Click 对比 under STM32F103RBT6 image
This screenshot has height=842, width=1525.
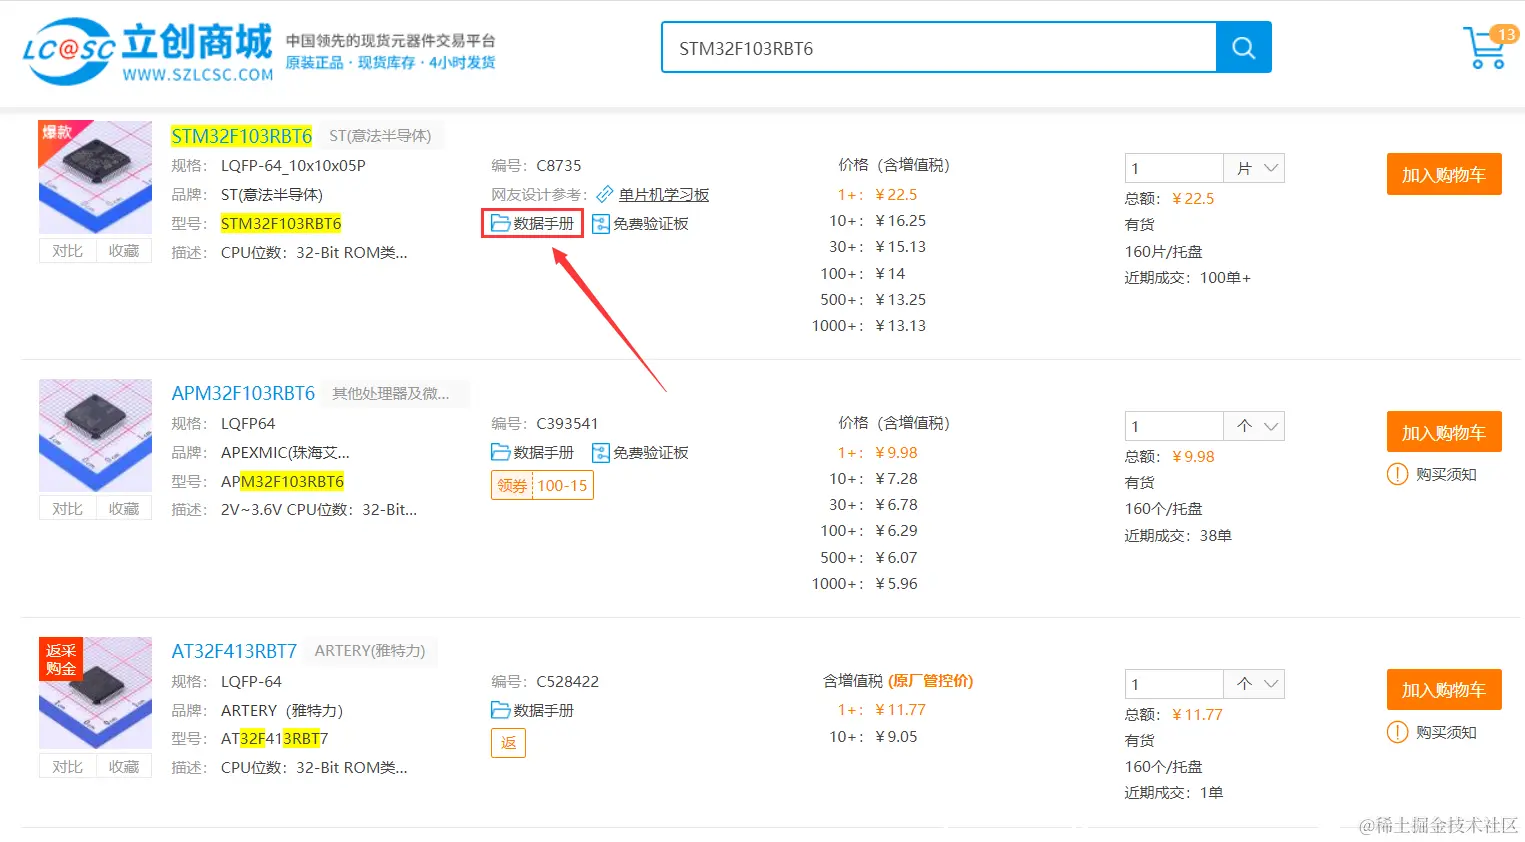pyautogui.click(x=67, y=251)
